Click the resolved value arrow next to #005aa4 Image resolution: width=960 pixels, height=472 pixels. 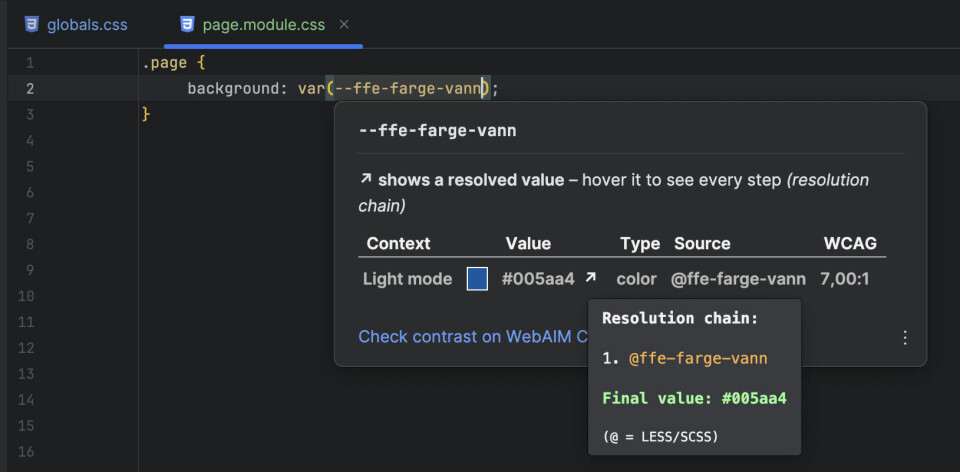[590, 277]
